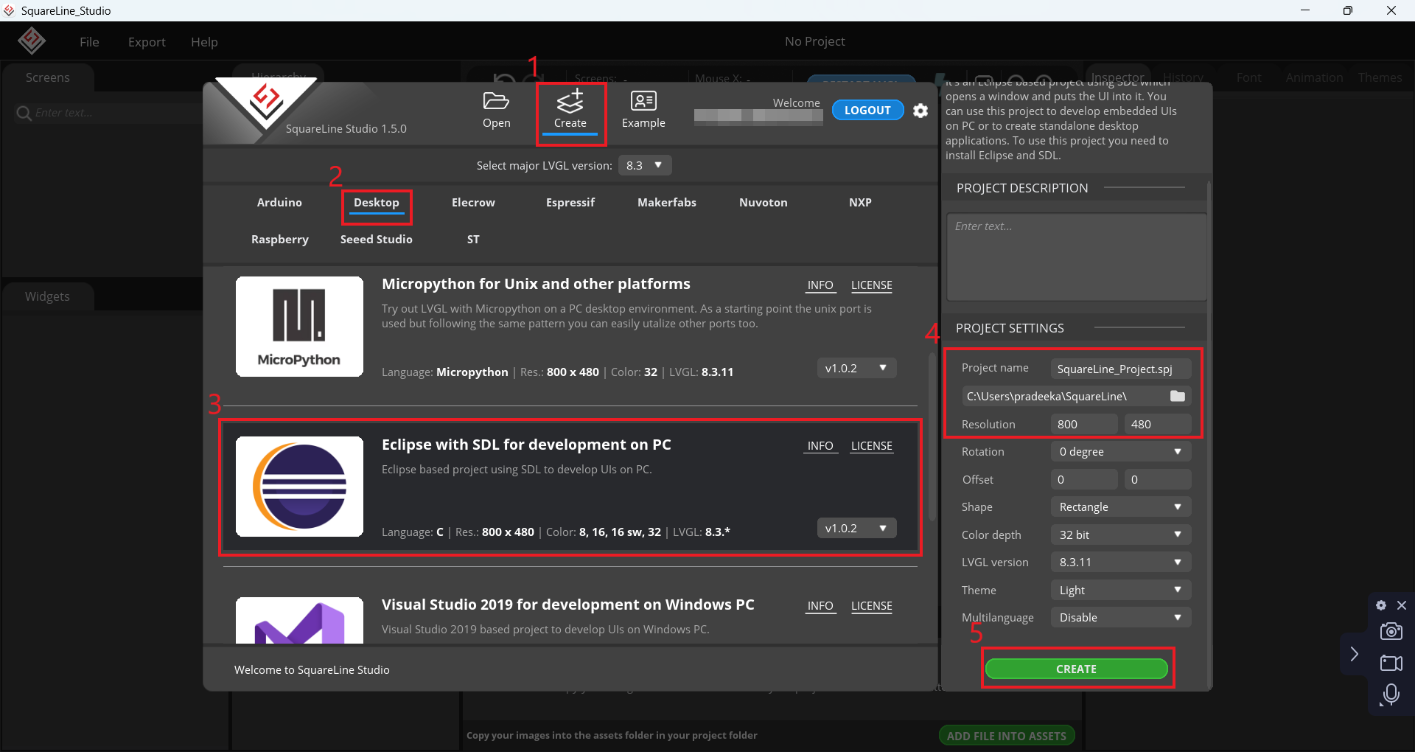Image resolution: width=1415 pixels, height=752 pixels.
Task: Select the NXP platform tab
Action: (860, 202)
